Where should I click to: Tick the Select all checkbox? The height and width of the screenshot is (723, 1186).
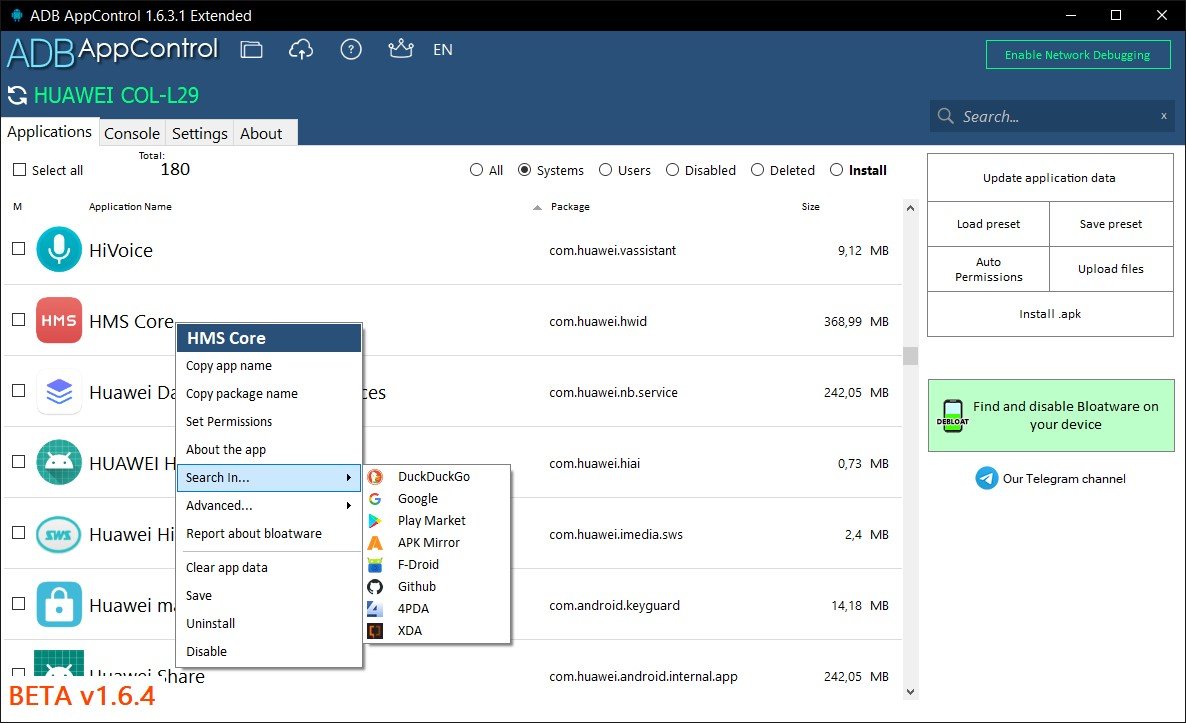coord(20,169)
